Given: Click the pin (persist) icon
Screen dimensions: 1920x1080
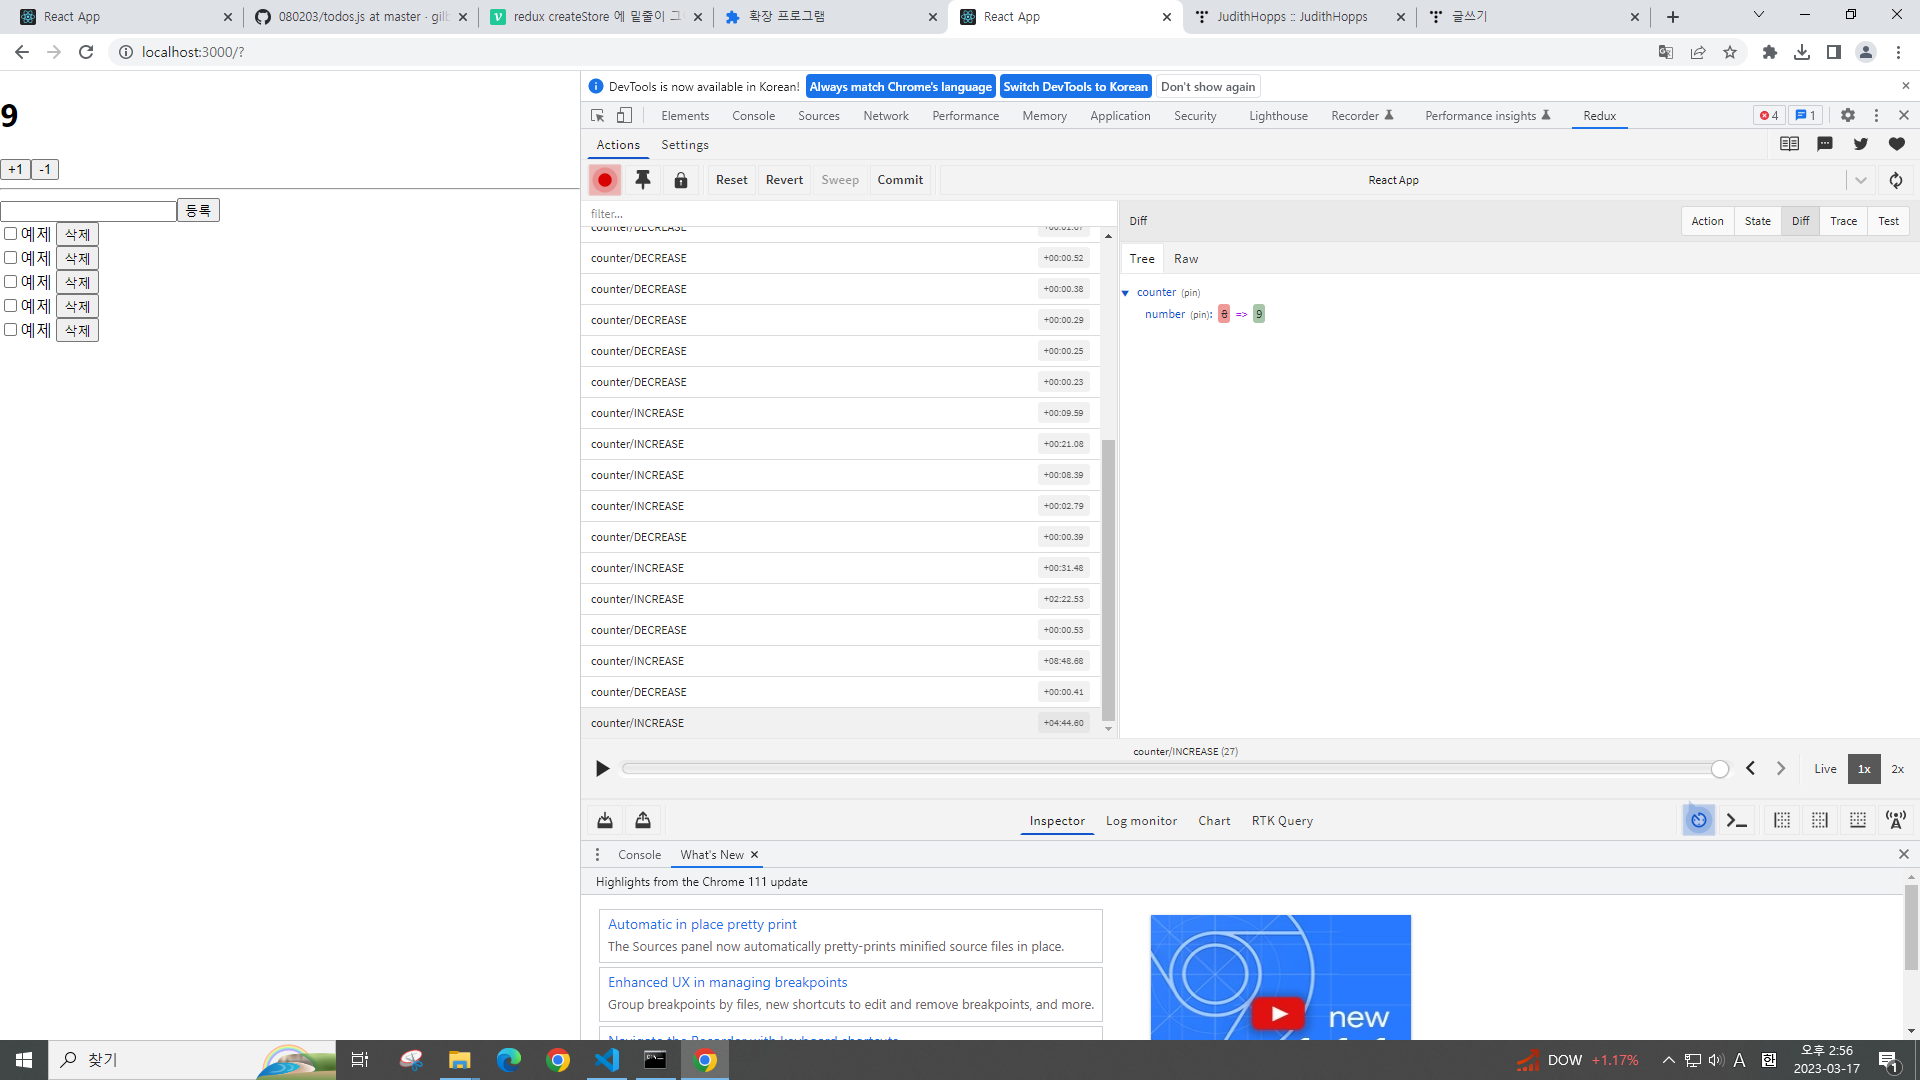Looking at the screenshot, I should [643, 180].
